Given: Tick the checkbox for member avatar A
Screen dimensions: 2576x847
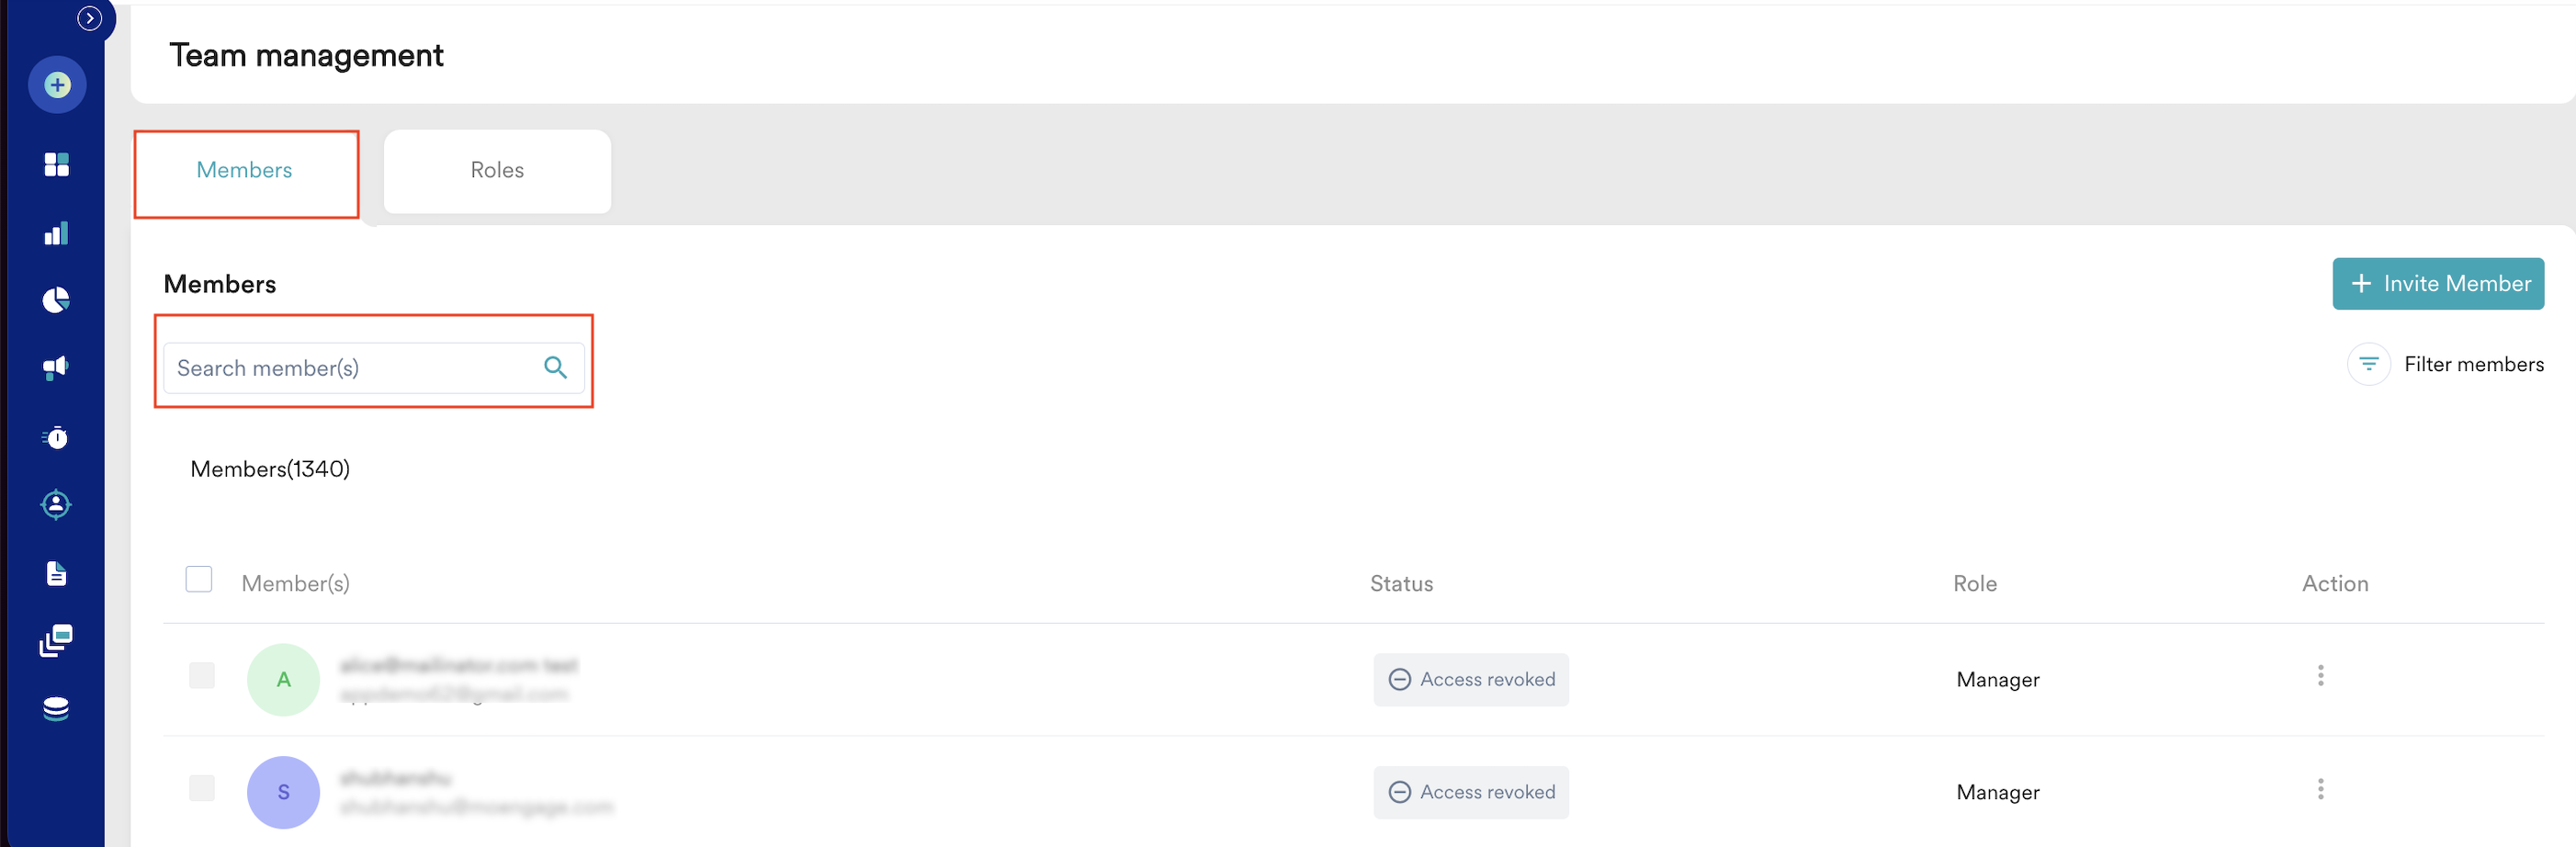Looking at the screenshot, I should 202,676.
